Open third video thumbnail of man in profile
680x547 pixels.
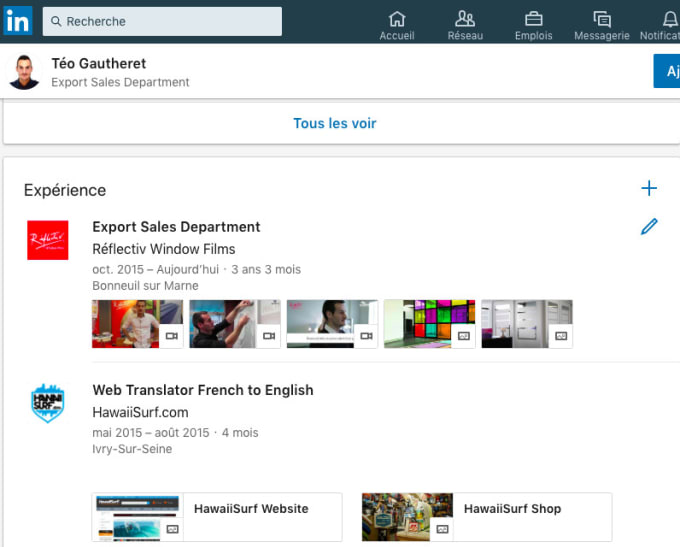tap(332, 324)
